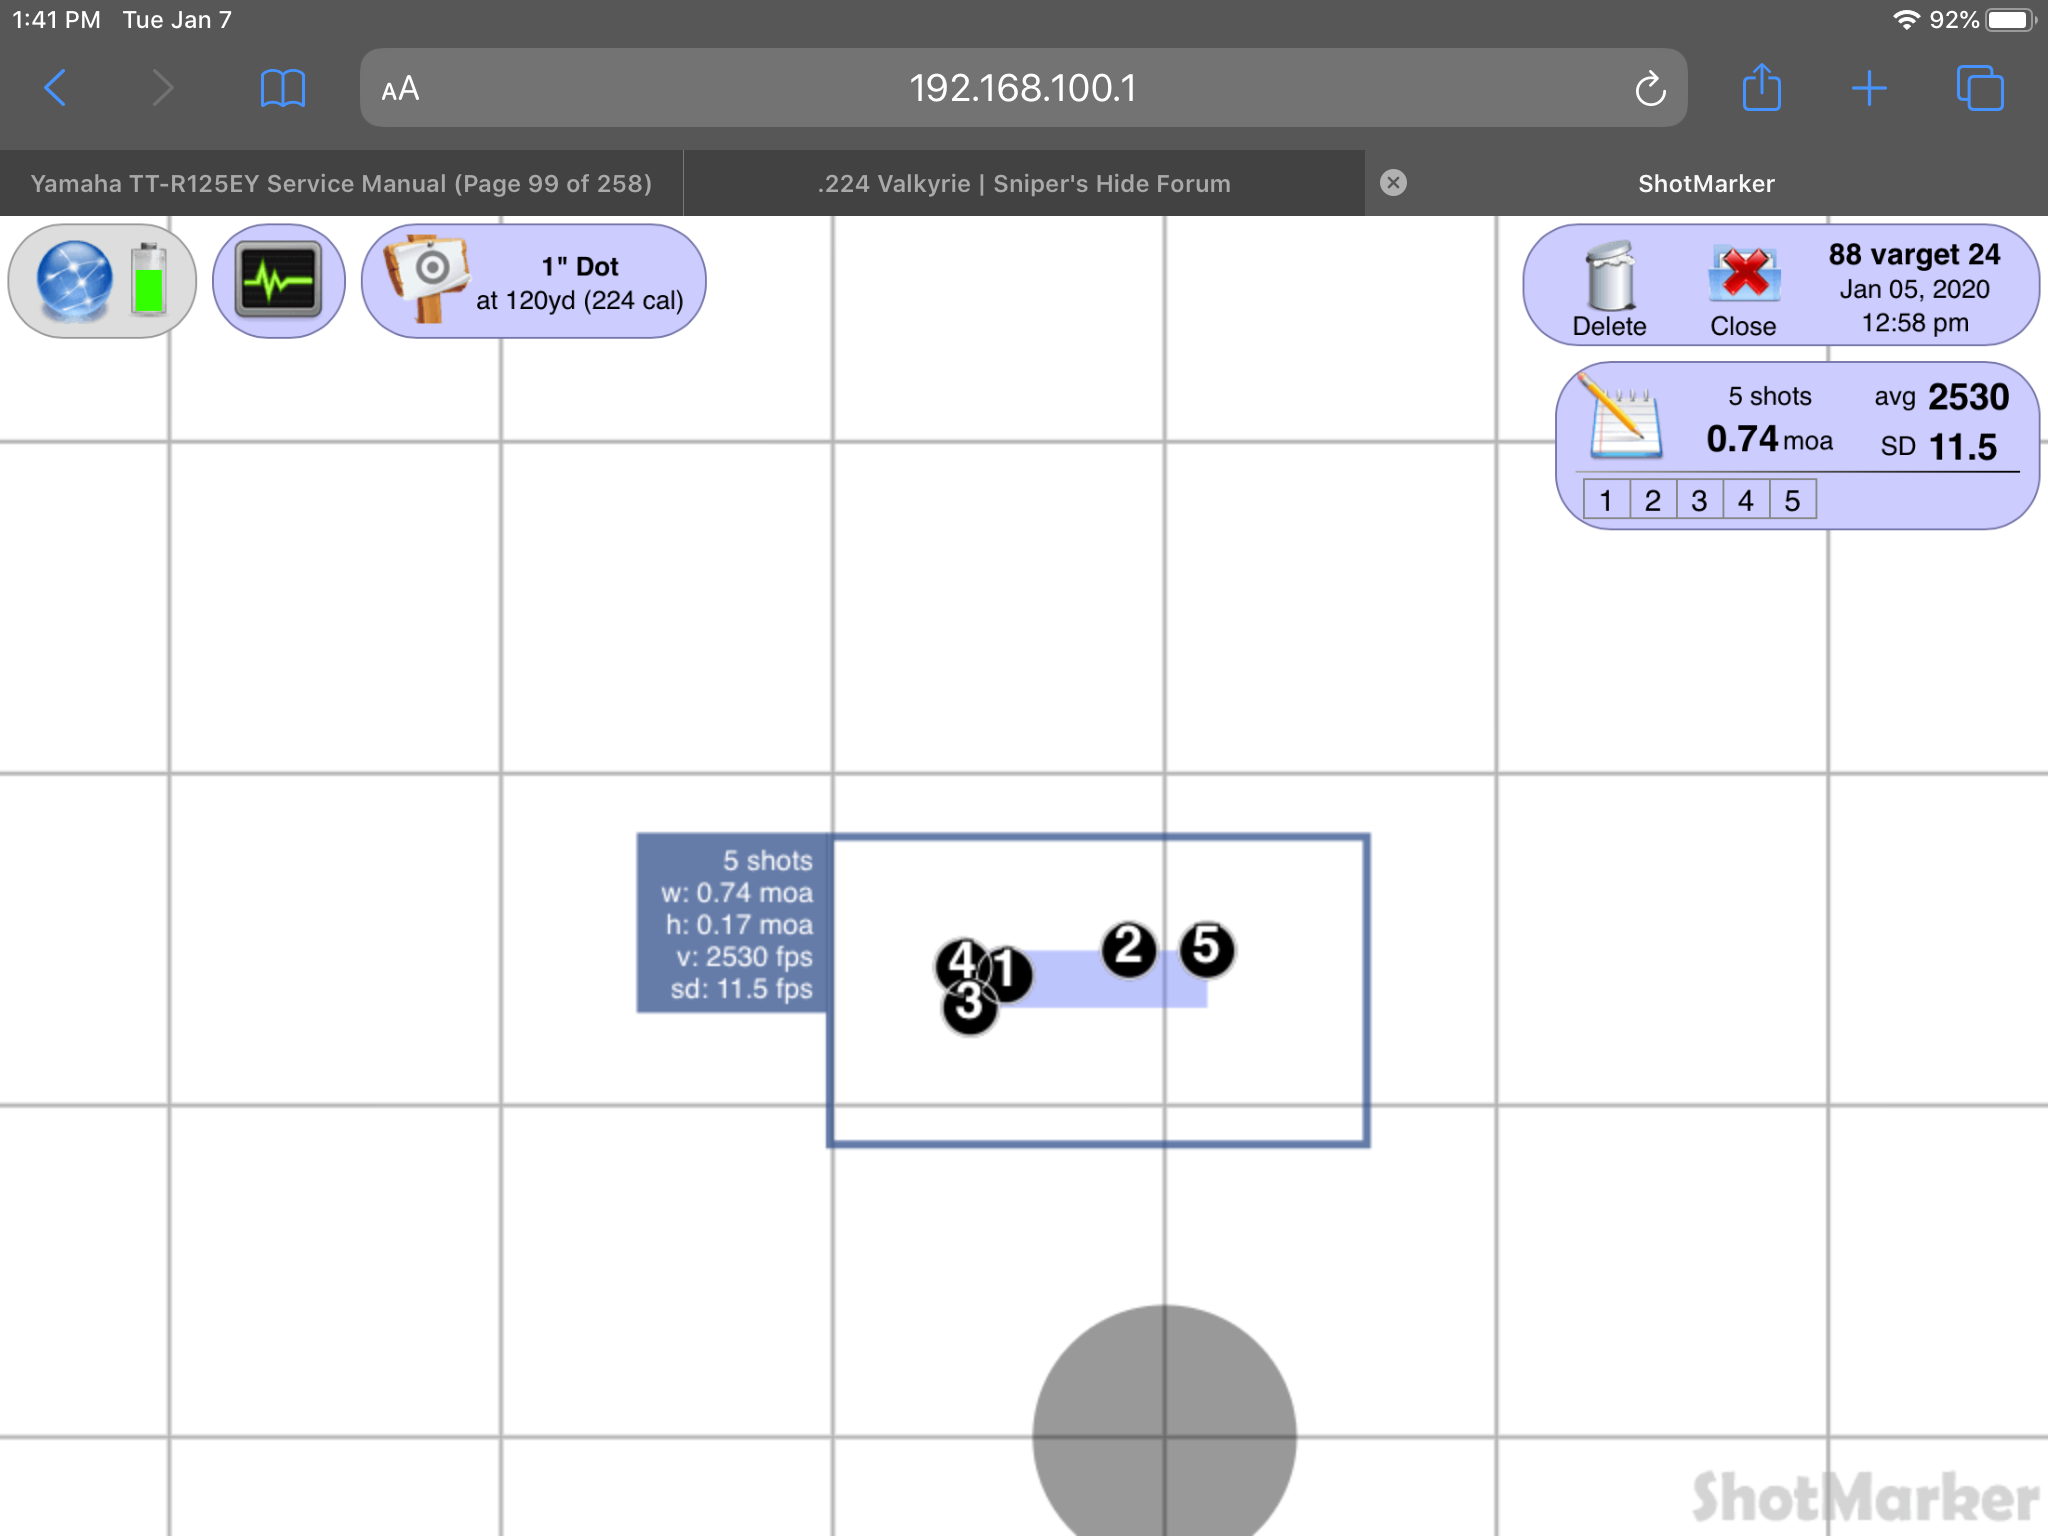The image size is (2048, 1536).
Task: Tap Safari share icon
Action: [1761, 88]
